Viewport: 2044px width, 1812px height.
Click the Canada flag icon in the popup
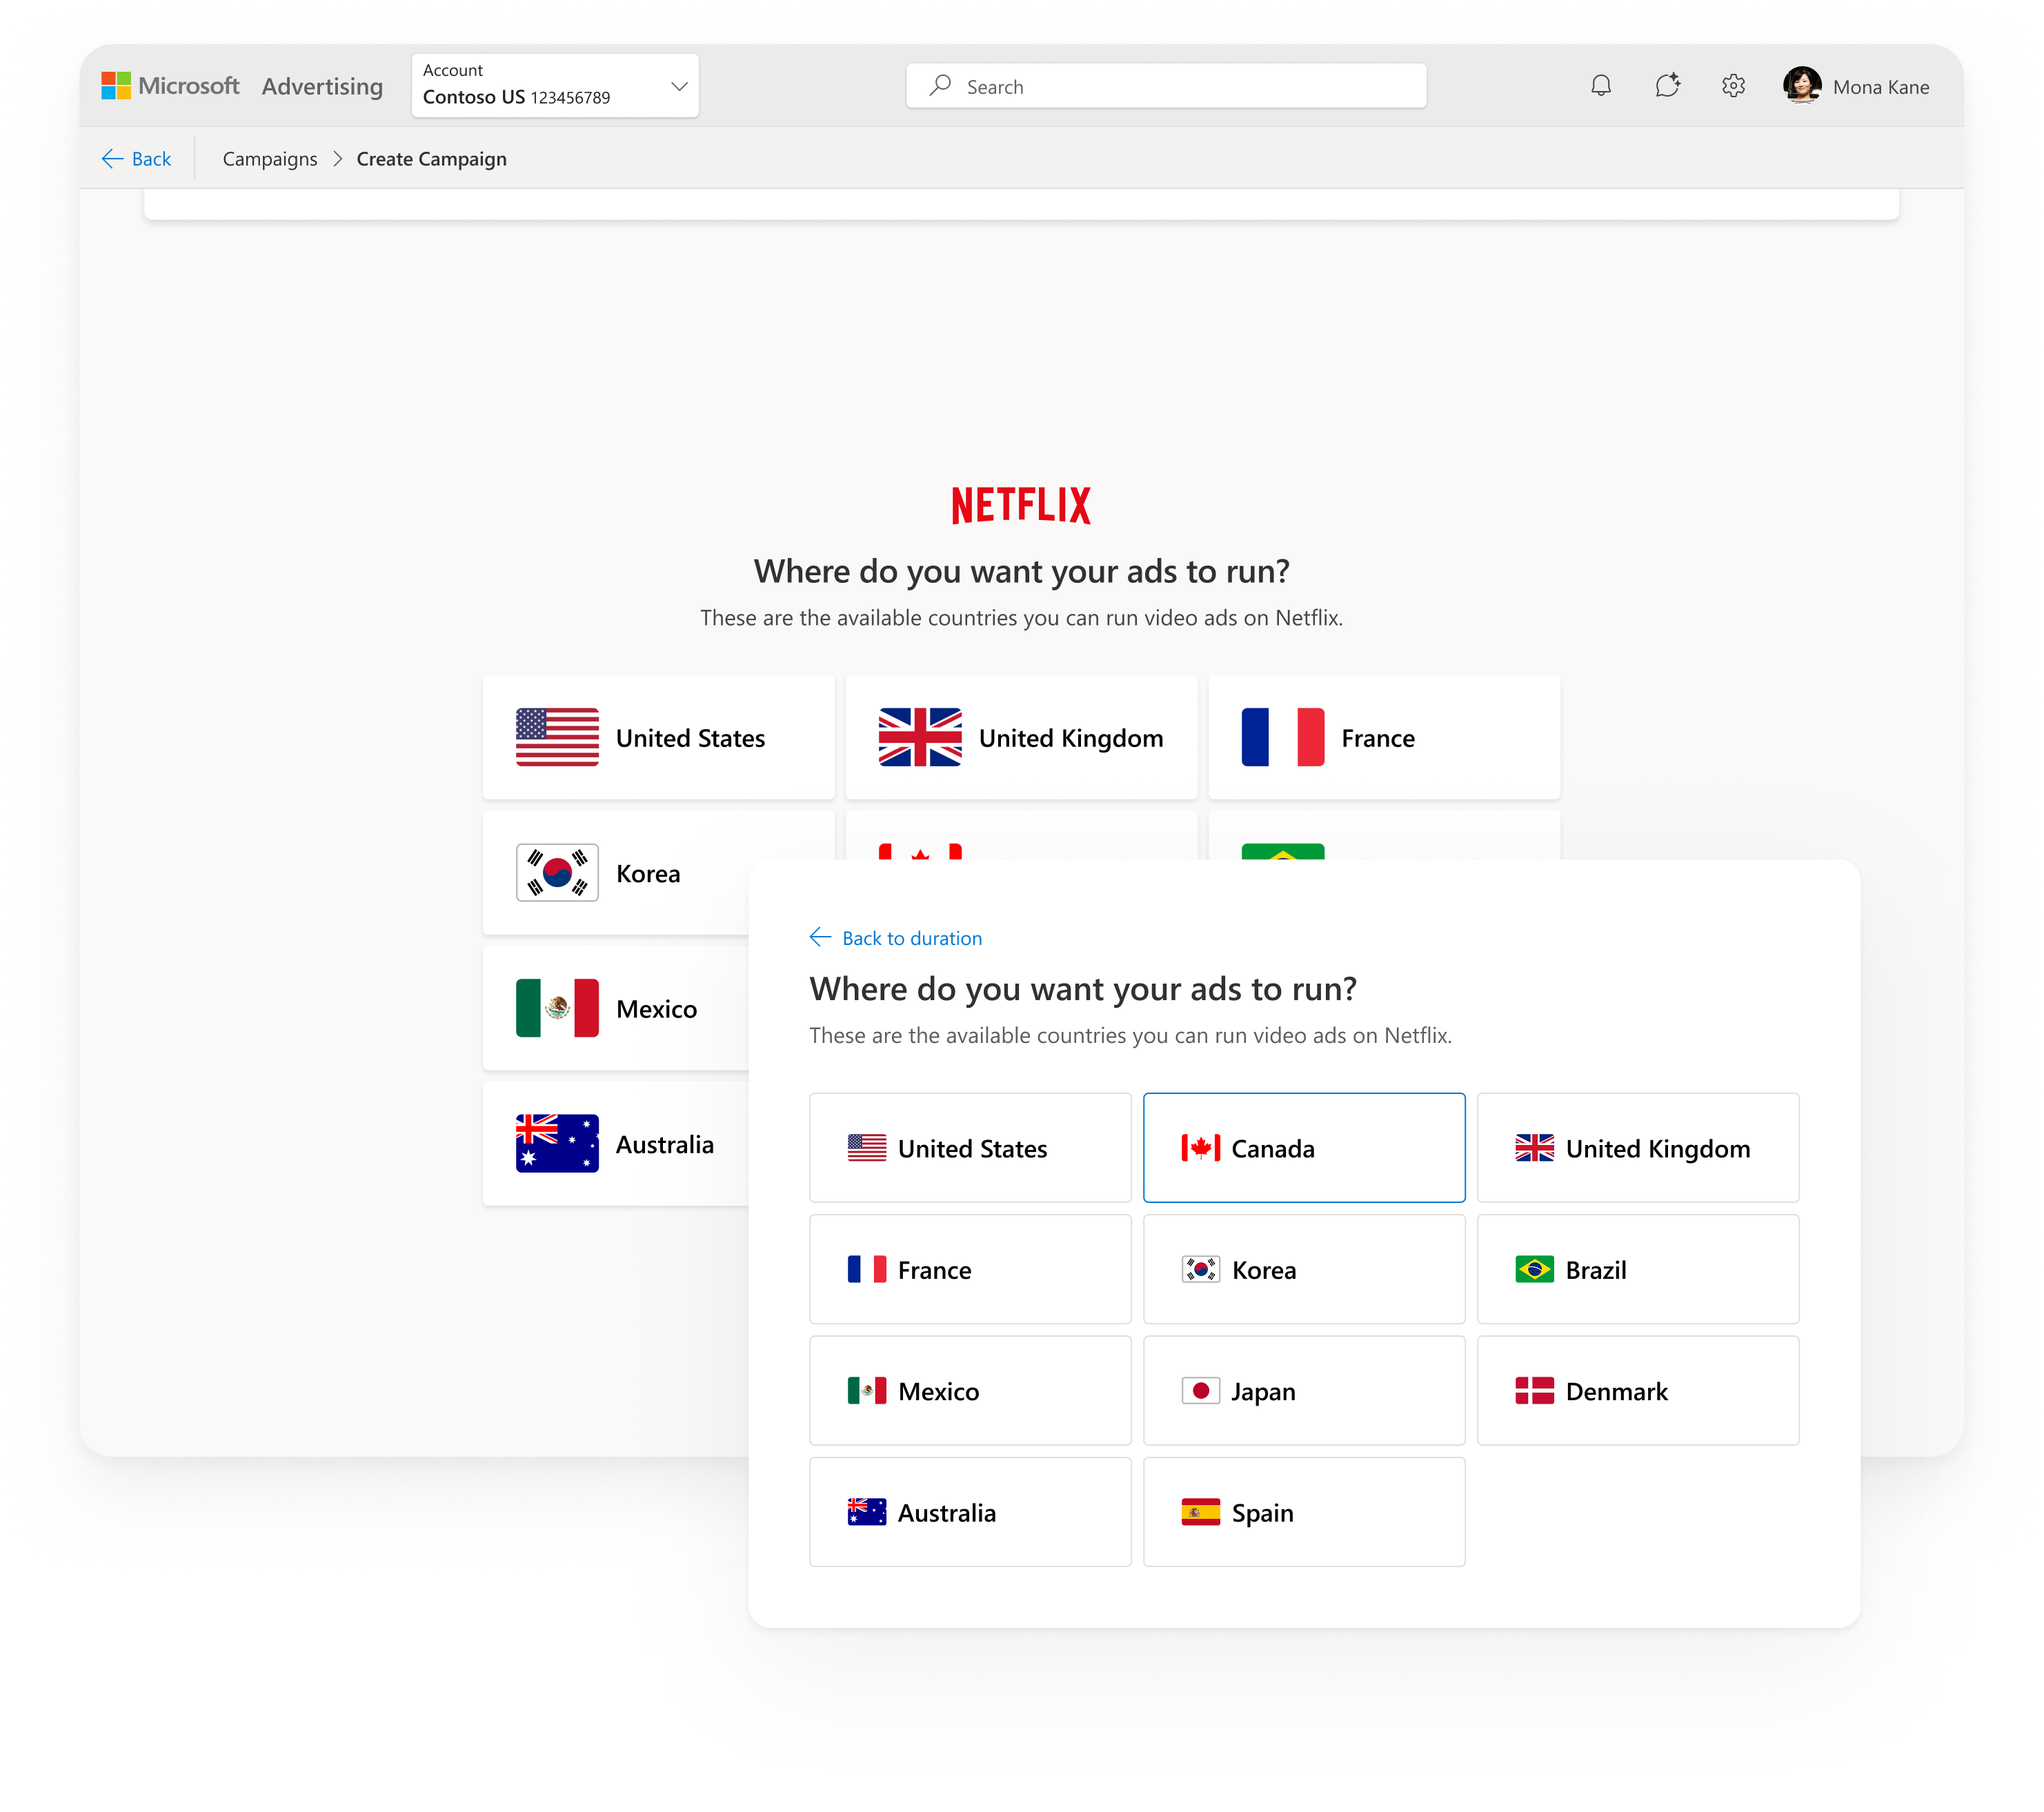tap(1201, 1148)
